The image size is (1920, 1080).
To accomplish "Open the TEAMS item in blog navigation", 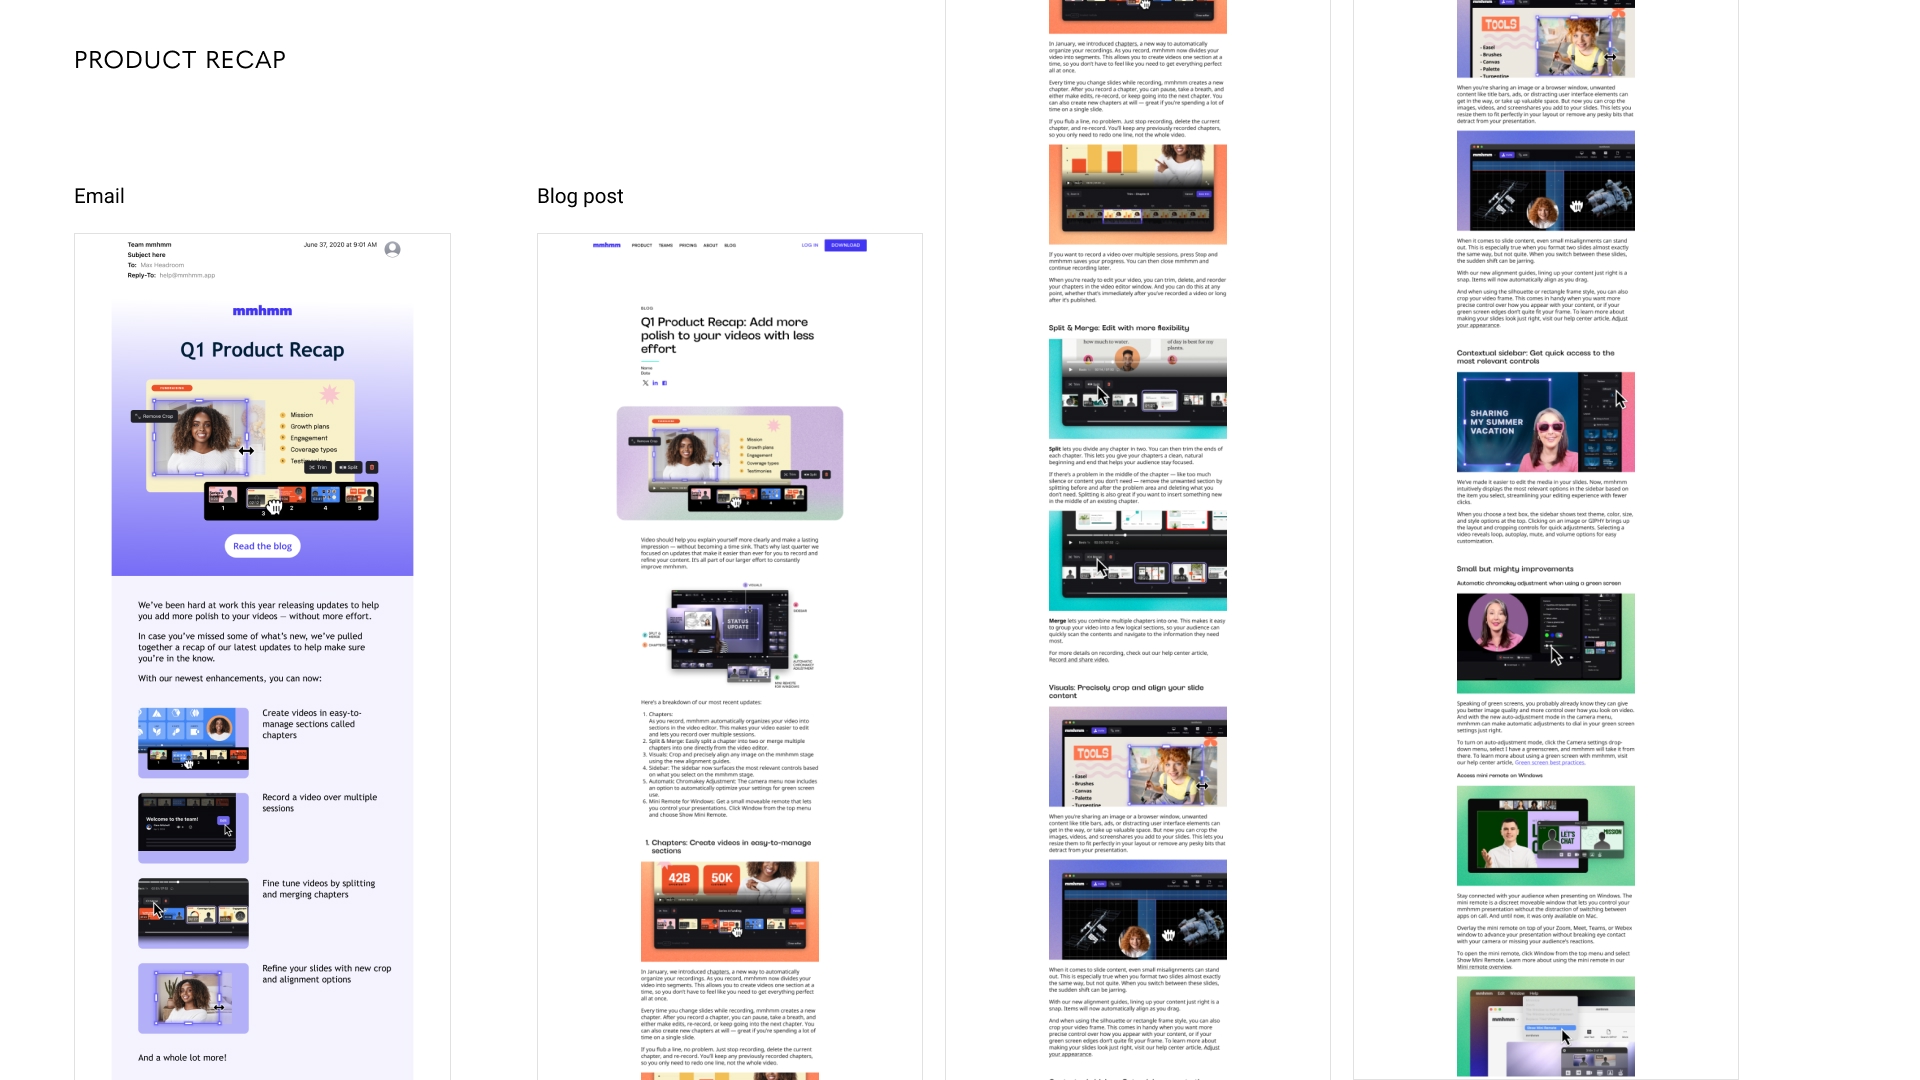I will click(x=666, y=245).
